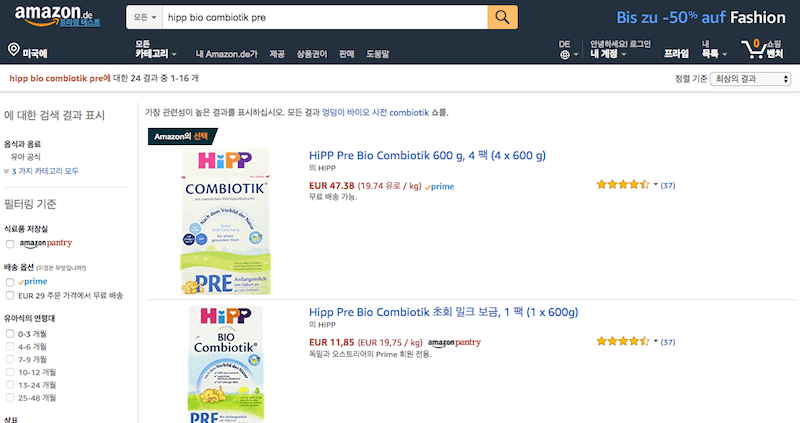Enable the Amazon Pantry filter checkbox
The width and height of the screenshot is (800, 423).
(10, 244)
